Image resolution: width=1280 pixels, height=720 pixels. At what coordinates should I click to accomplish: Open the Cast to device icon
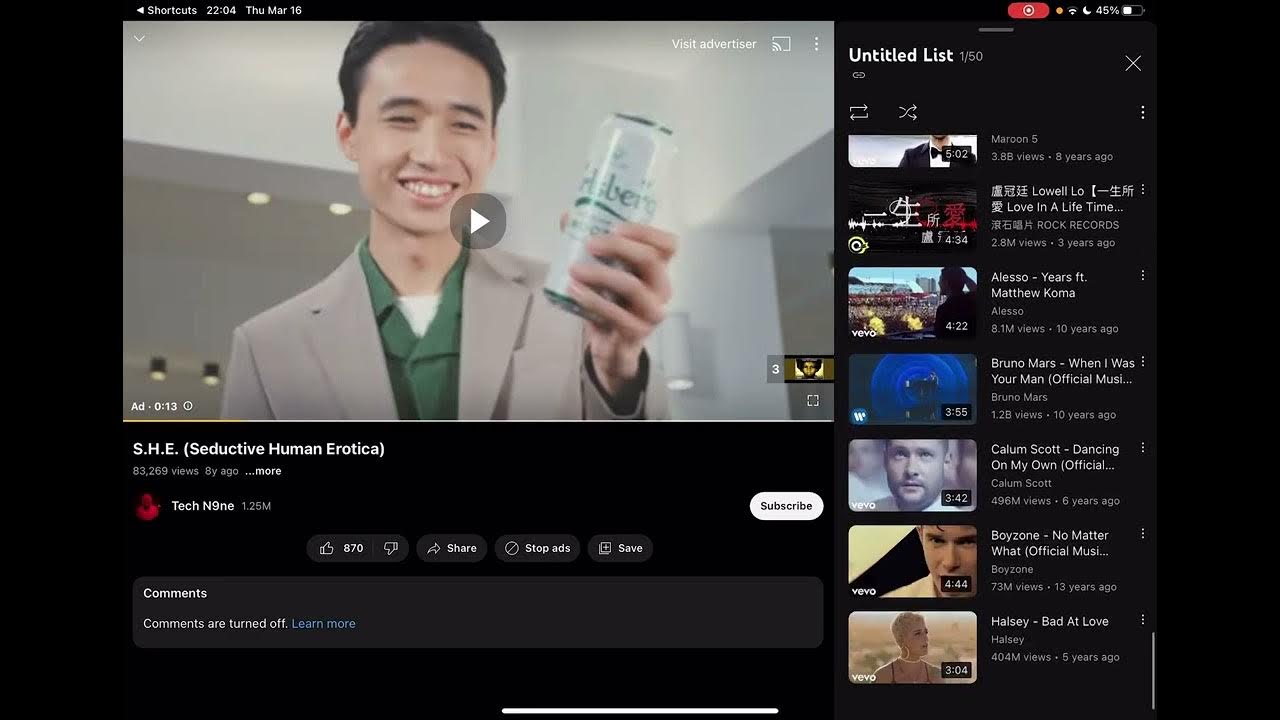pos(781,44)
